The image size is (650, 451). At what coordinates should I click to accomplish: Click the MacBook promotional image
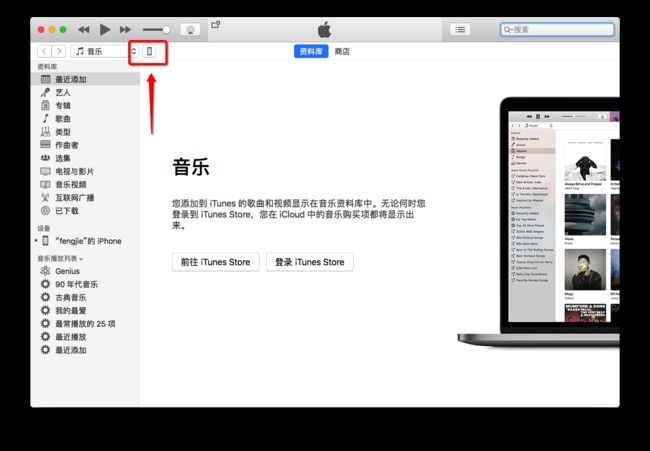(x=539, y=222)
